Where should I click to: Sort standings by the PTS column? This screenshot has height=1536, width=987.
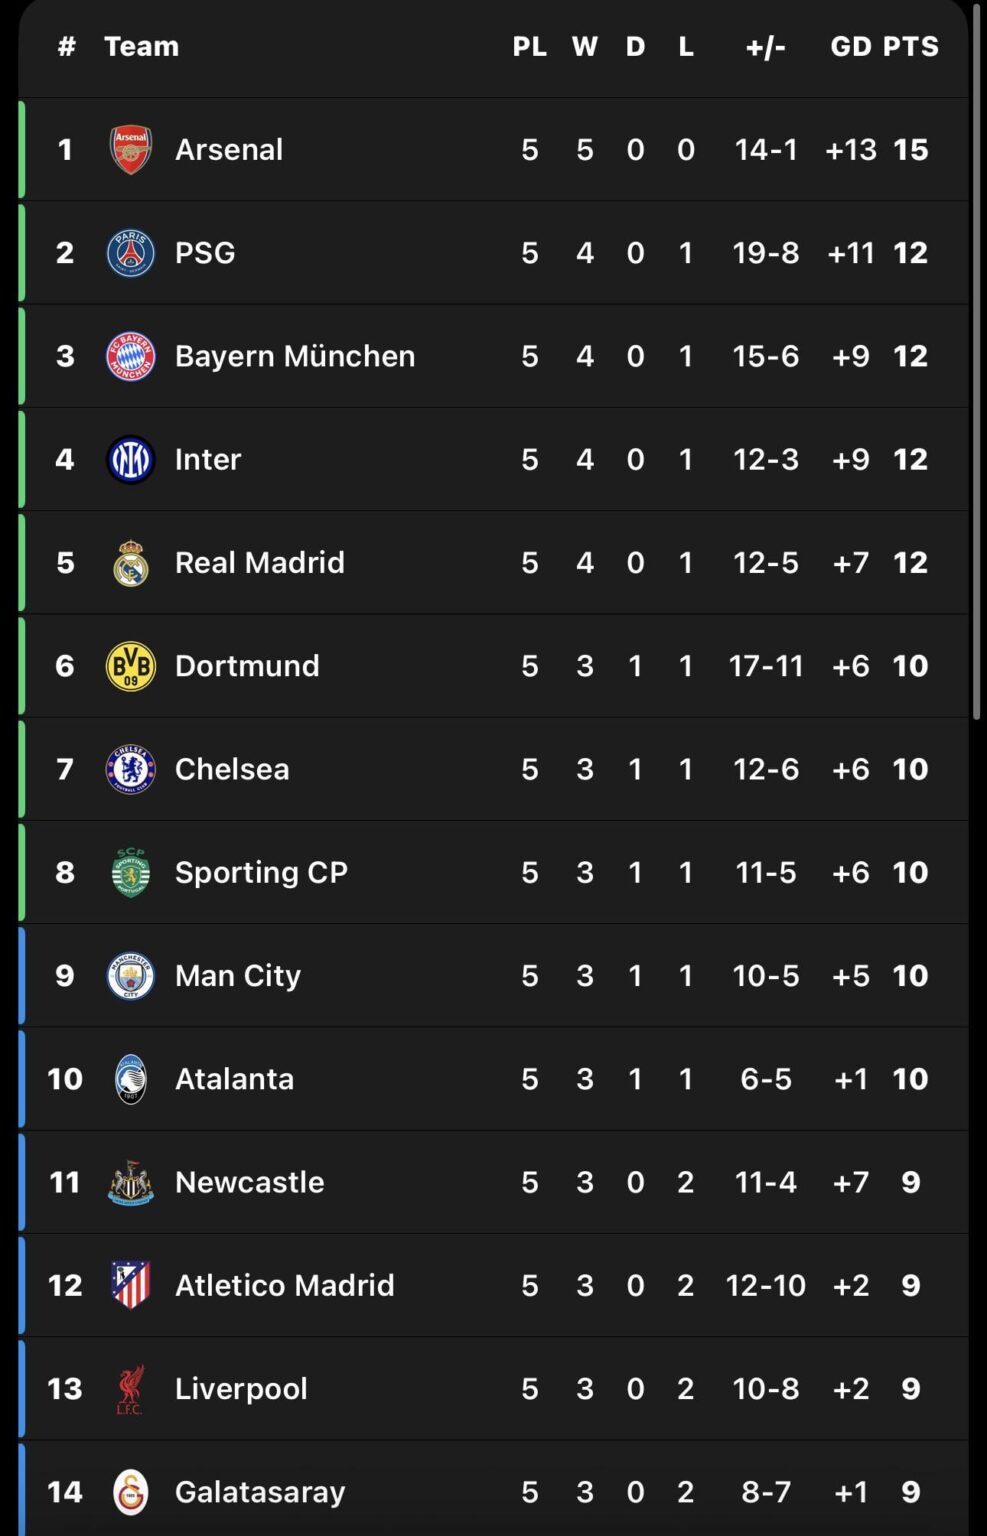912,45
